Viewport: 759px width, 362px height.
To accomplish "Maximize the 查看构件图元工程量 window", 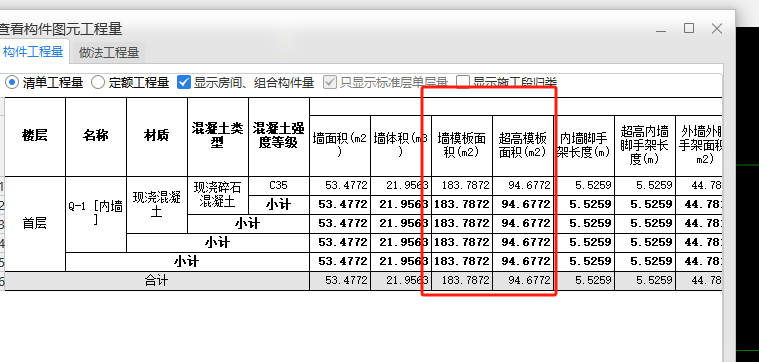I will 689,29.
